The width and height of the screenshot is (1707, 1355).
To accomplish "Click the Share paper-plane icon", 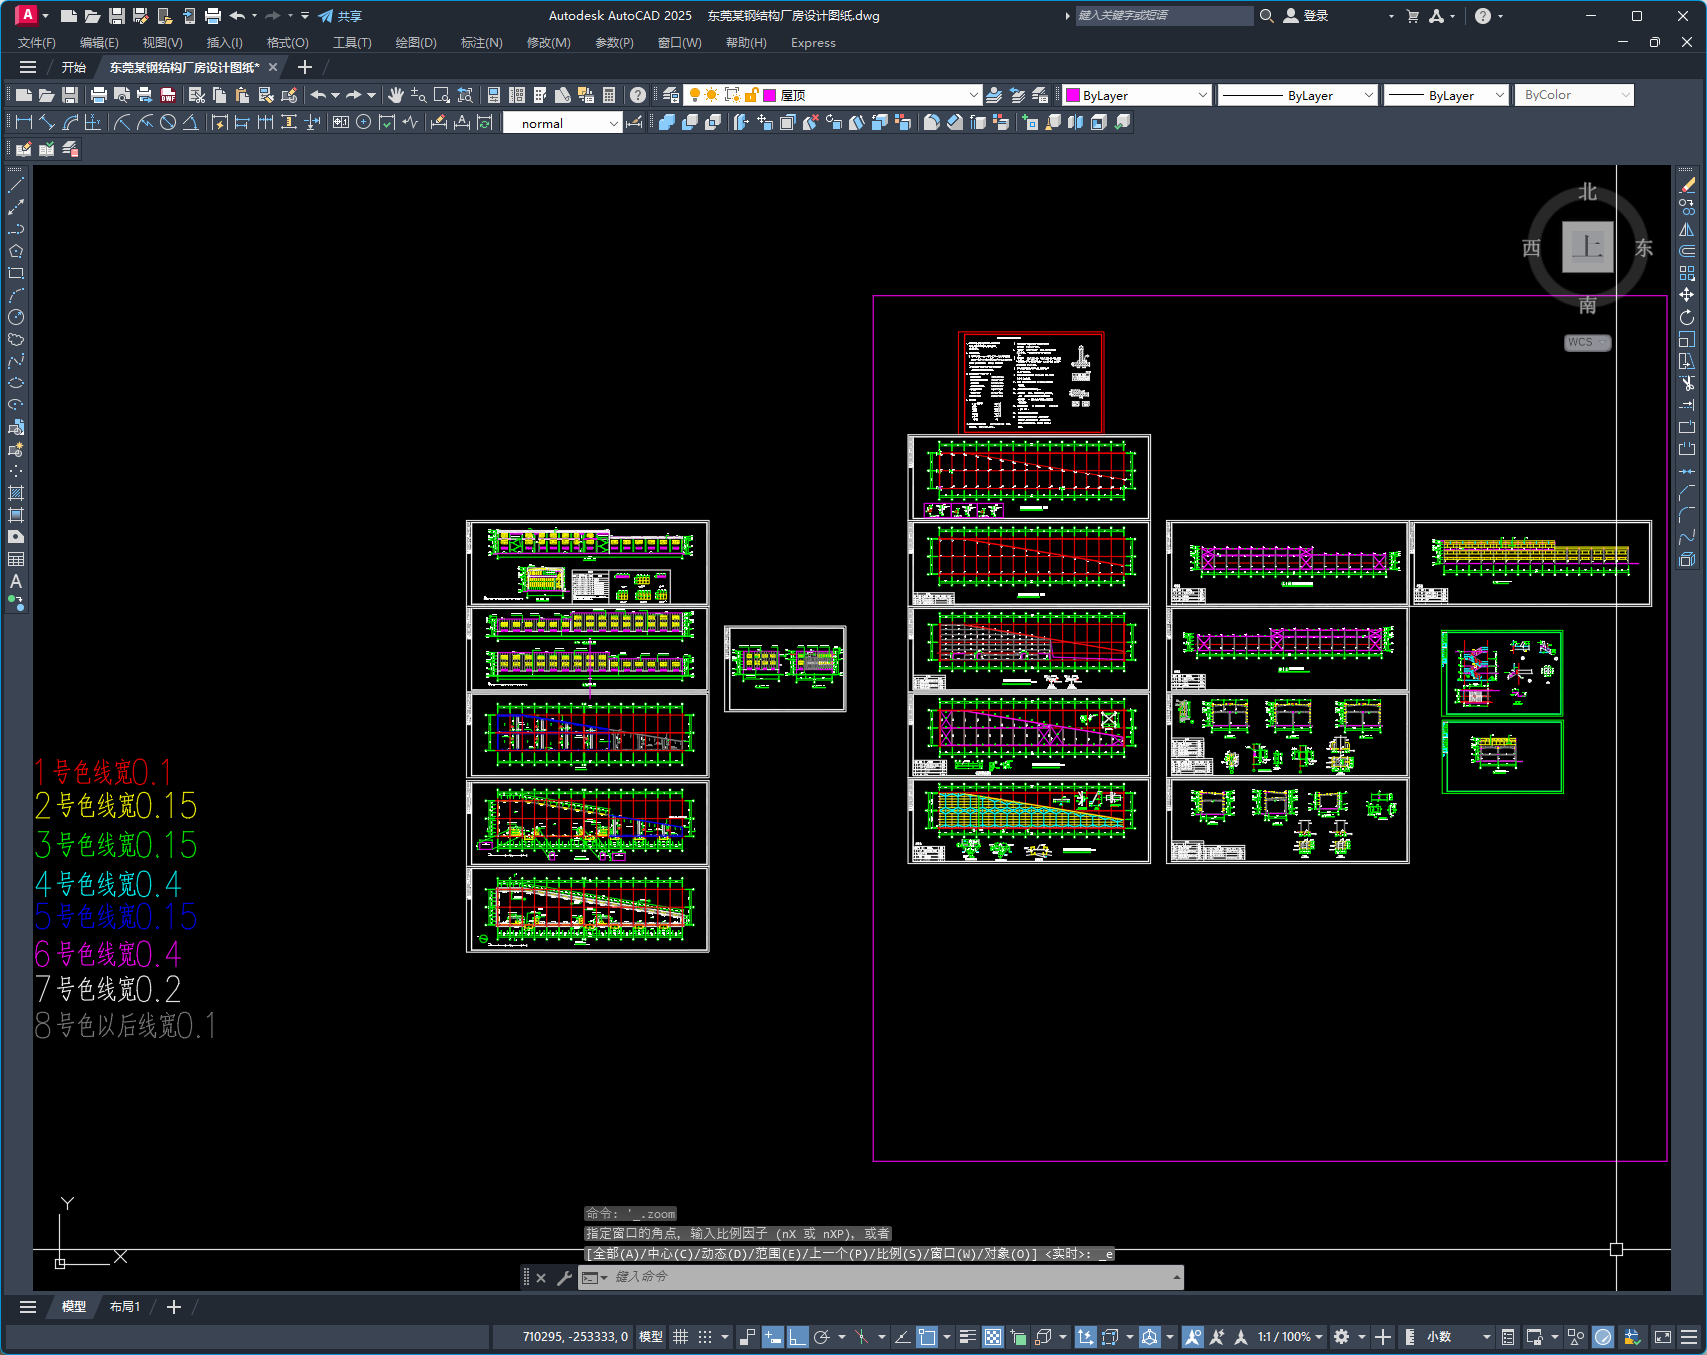I will pyautogui.click(x=326, y=16).
